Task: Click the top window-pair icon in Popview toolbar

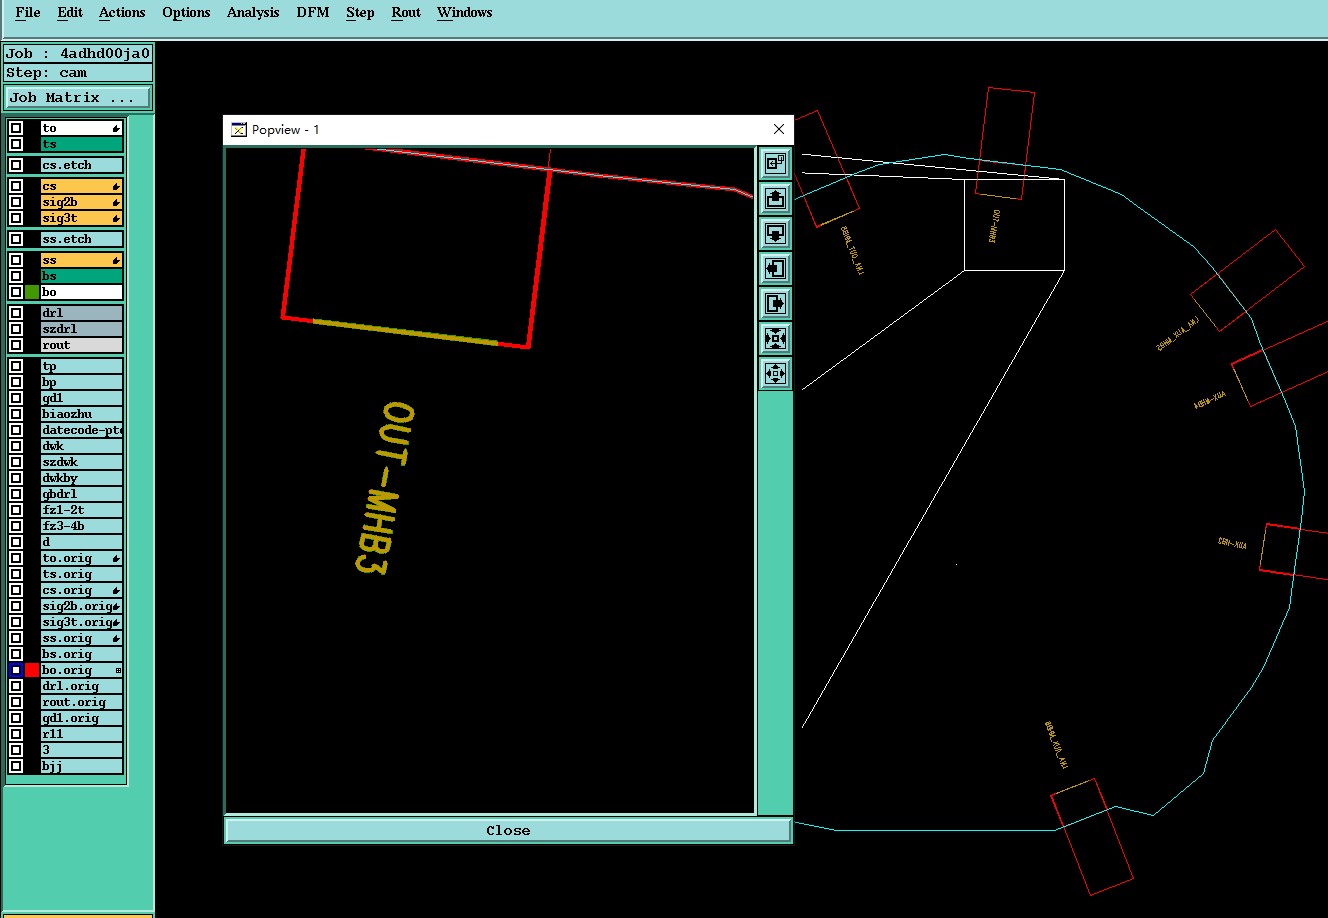Action: click(775, 163)
